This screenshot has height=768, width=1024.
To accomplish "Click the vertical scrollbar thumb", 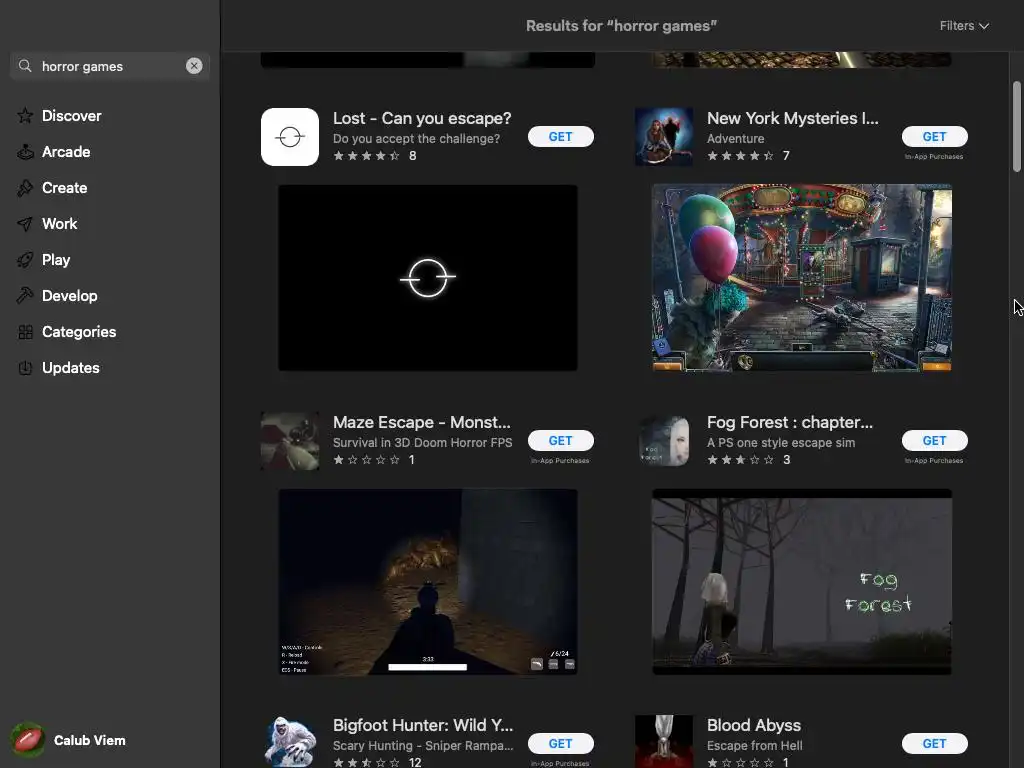I will [1016, 127].
